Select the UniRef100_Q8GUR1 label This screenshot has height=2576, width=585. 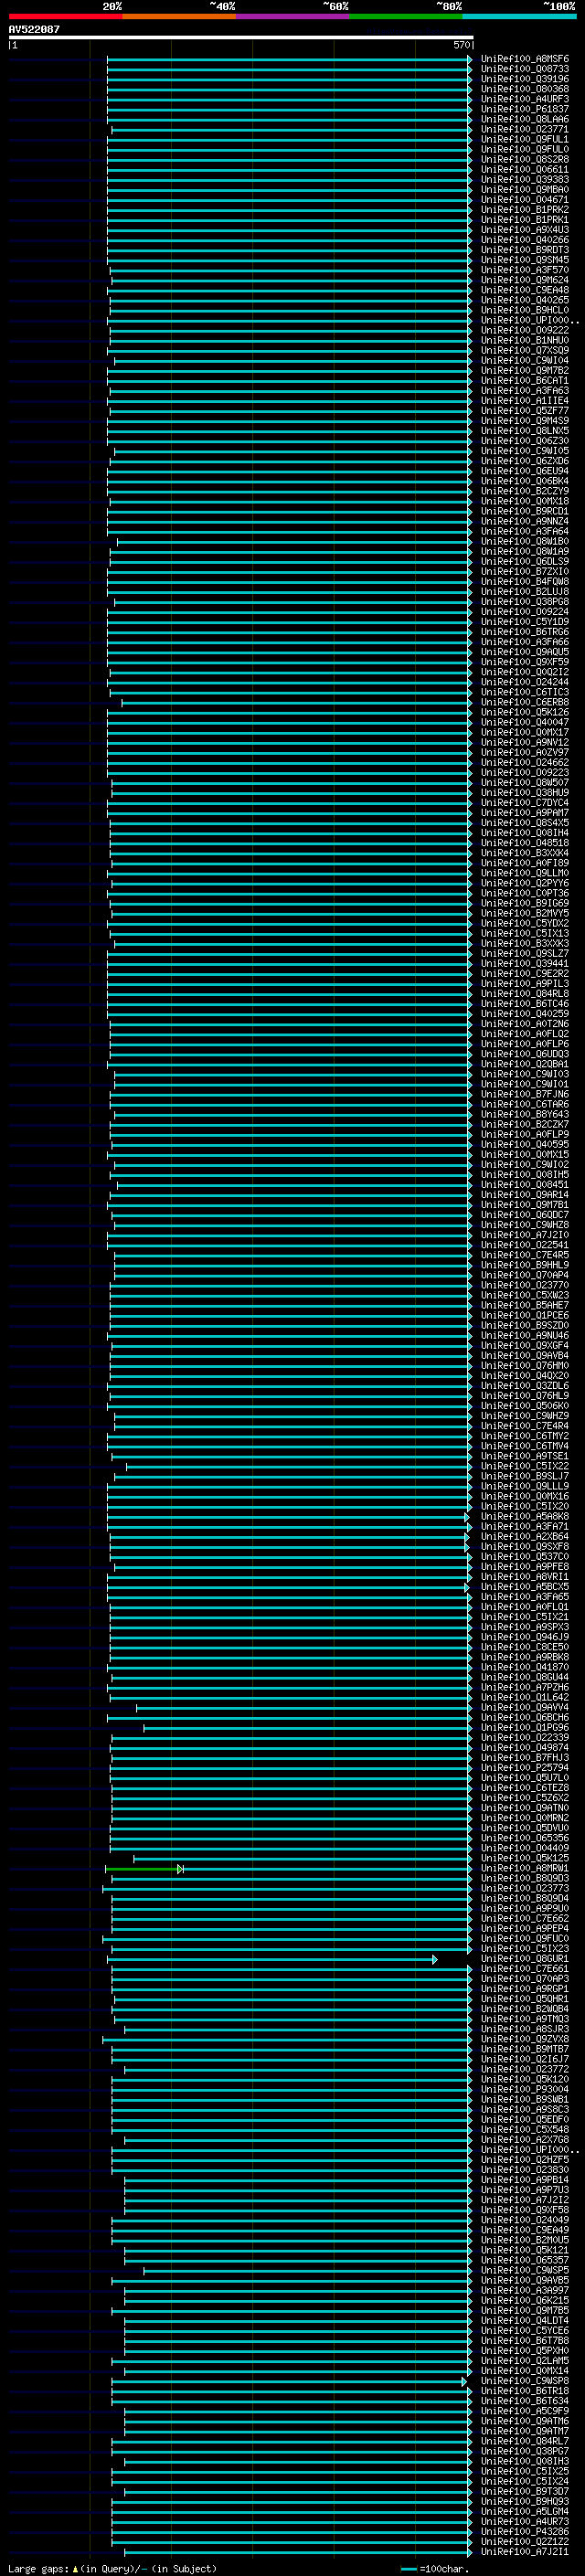(x=525, y=1958)
